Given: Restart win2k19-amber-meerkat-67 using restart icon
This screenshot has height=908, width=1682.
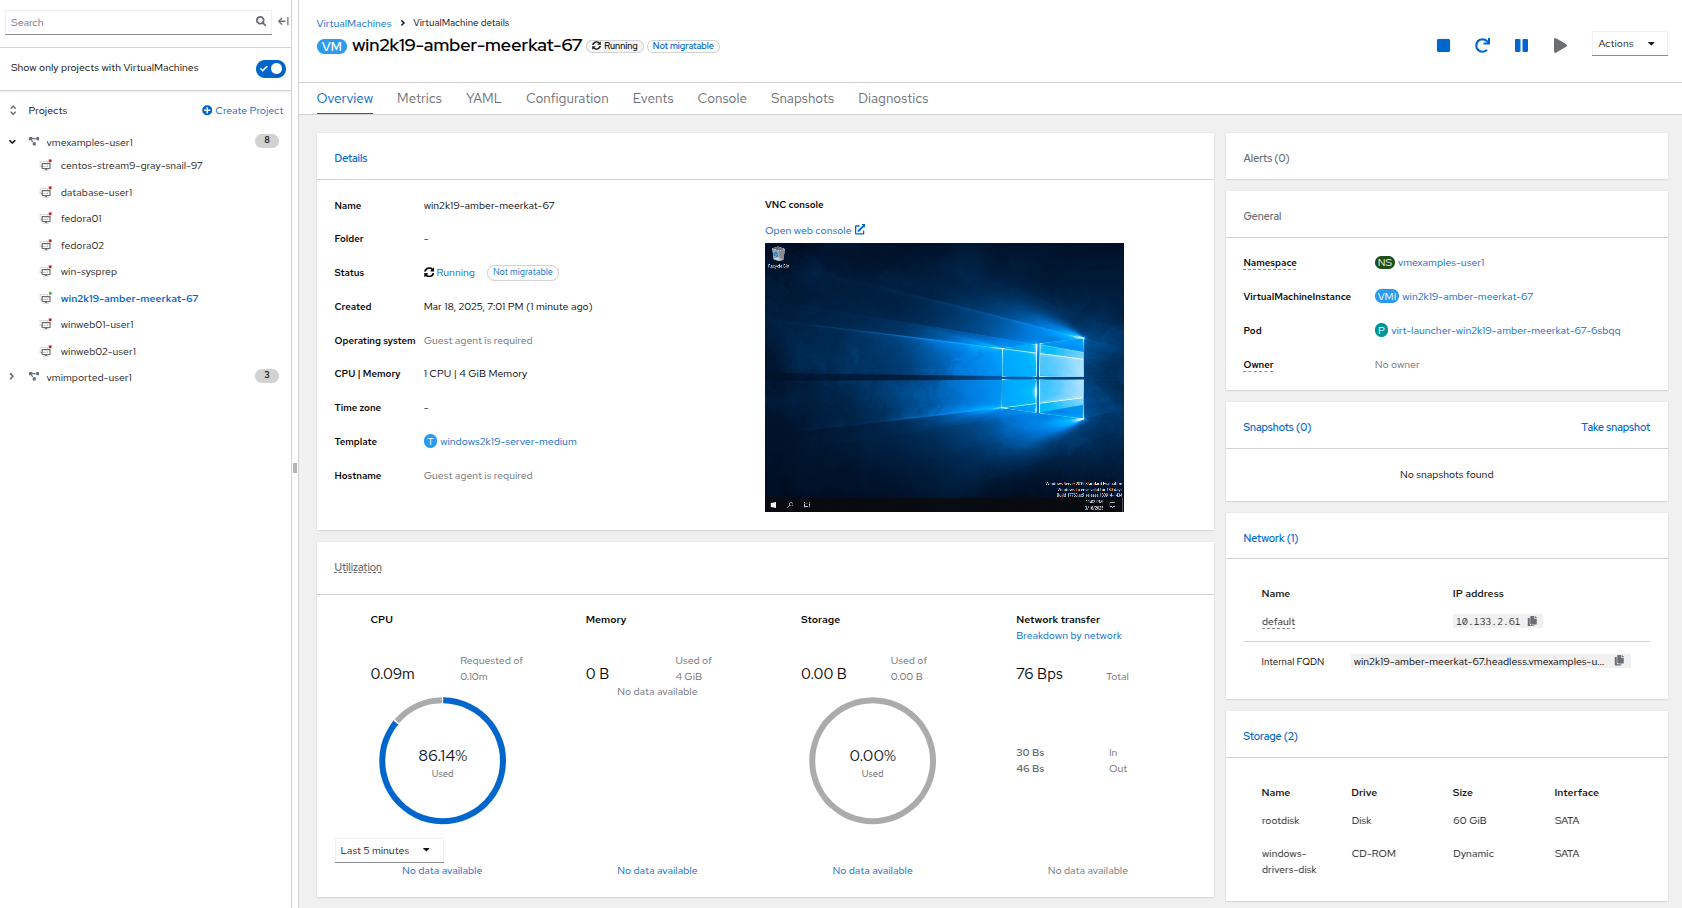Looking at the screenshot, I should [x=1482, y=45].
